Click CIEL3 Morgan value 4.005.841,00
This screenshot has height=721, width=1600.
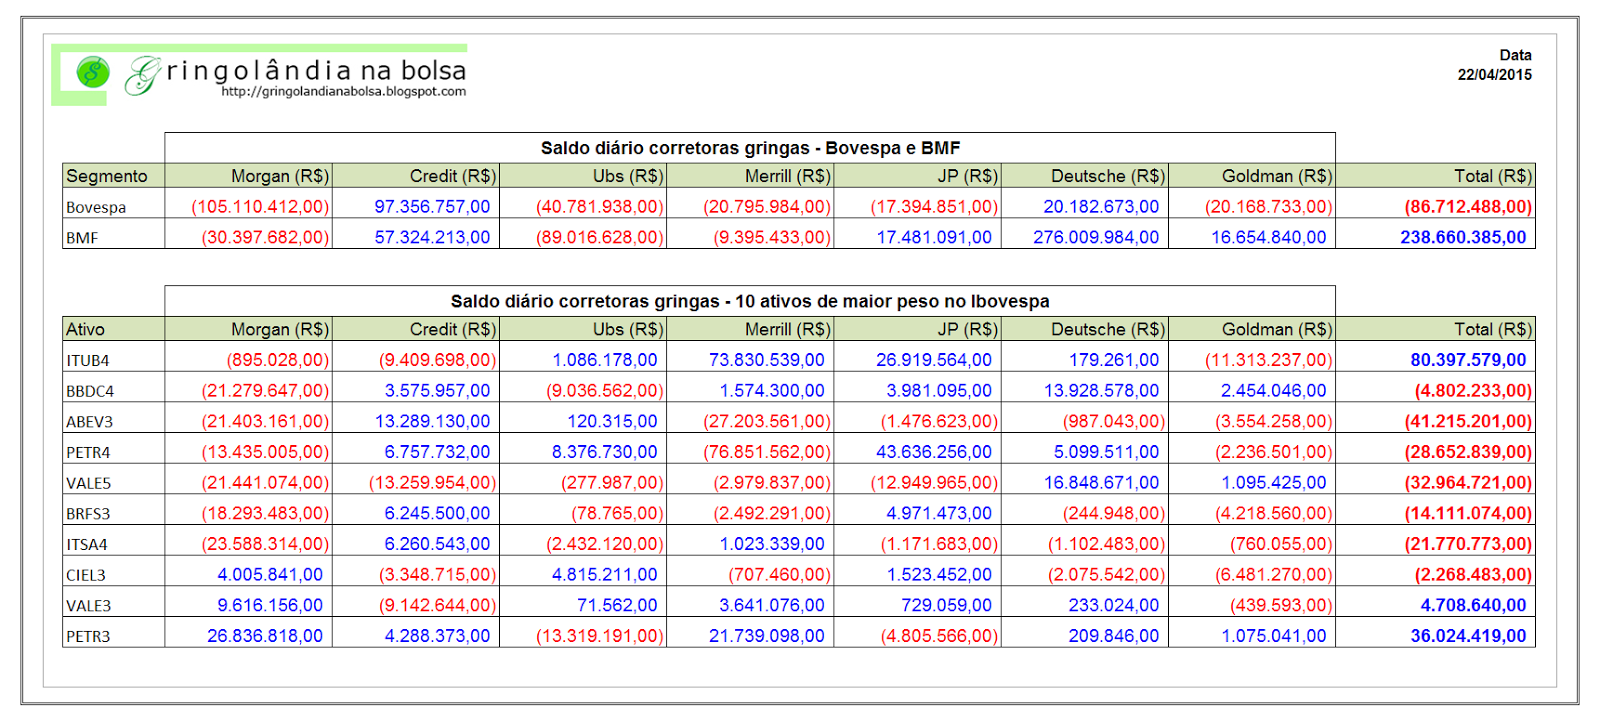(x=270, y=575)
